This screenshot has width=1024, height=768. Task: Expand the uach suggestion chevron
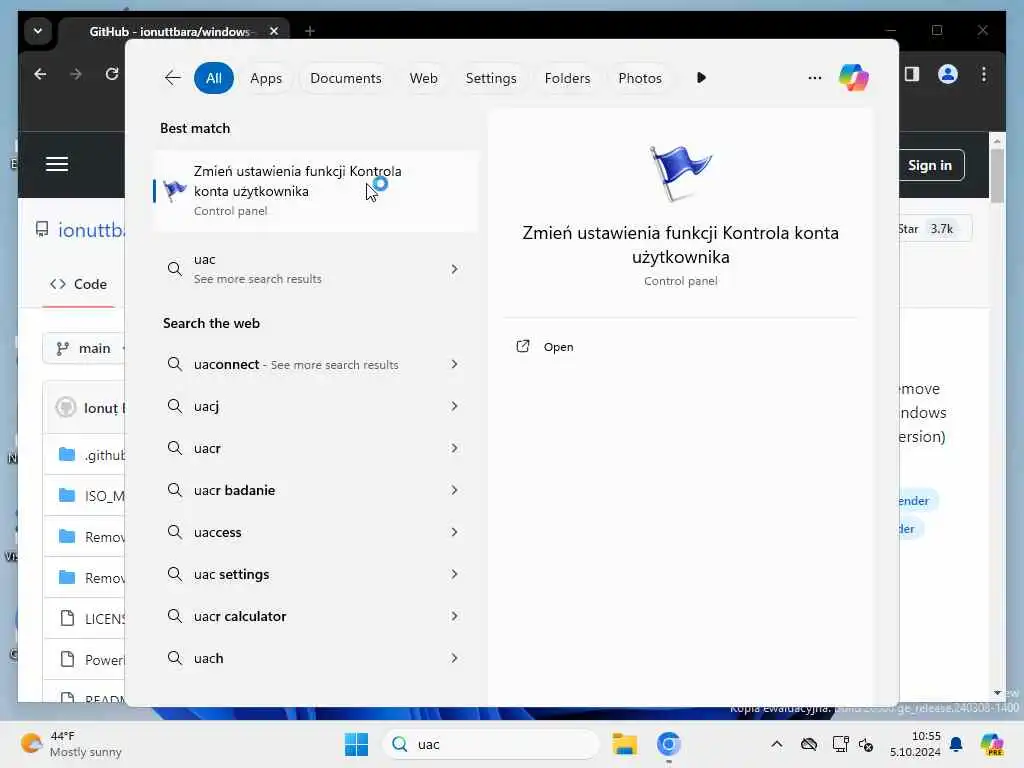click(x=454, y=658)
